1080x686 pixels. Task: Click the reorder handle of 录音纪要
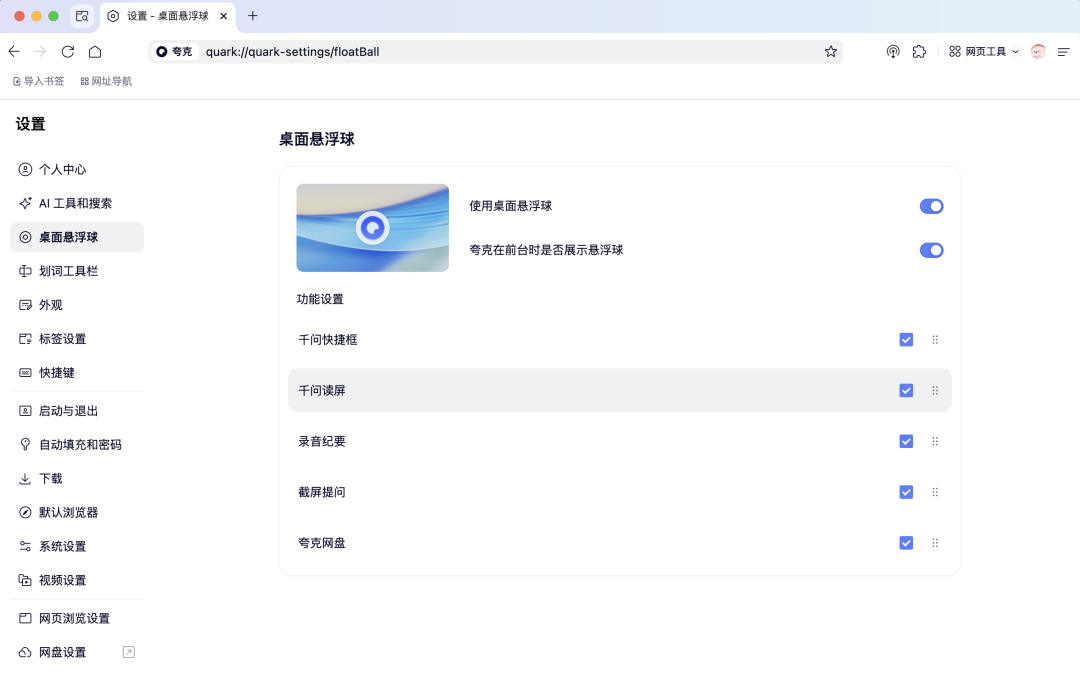935,441
